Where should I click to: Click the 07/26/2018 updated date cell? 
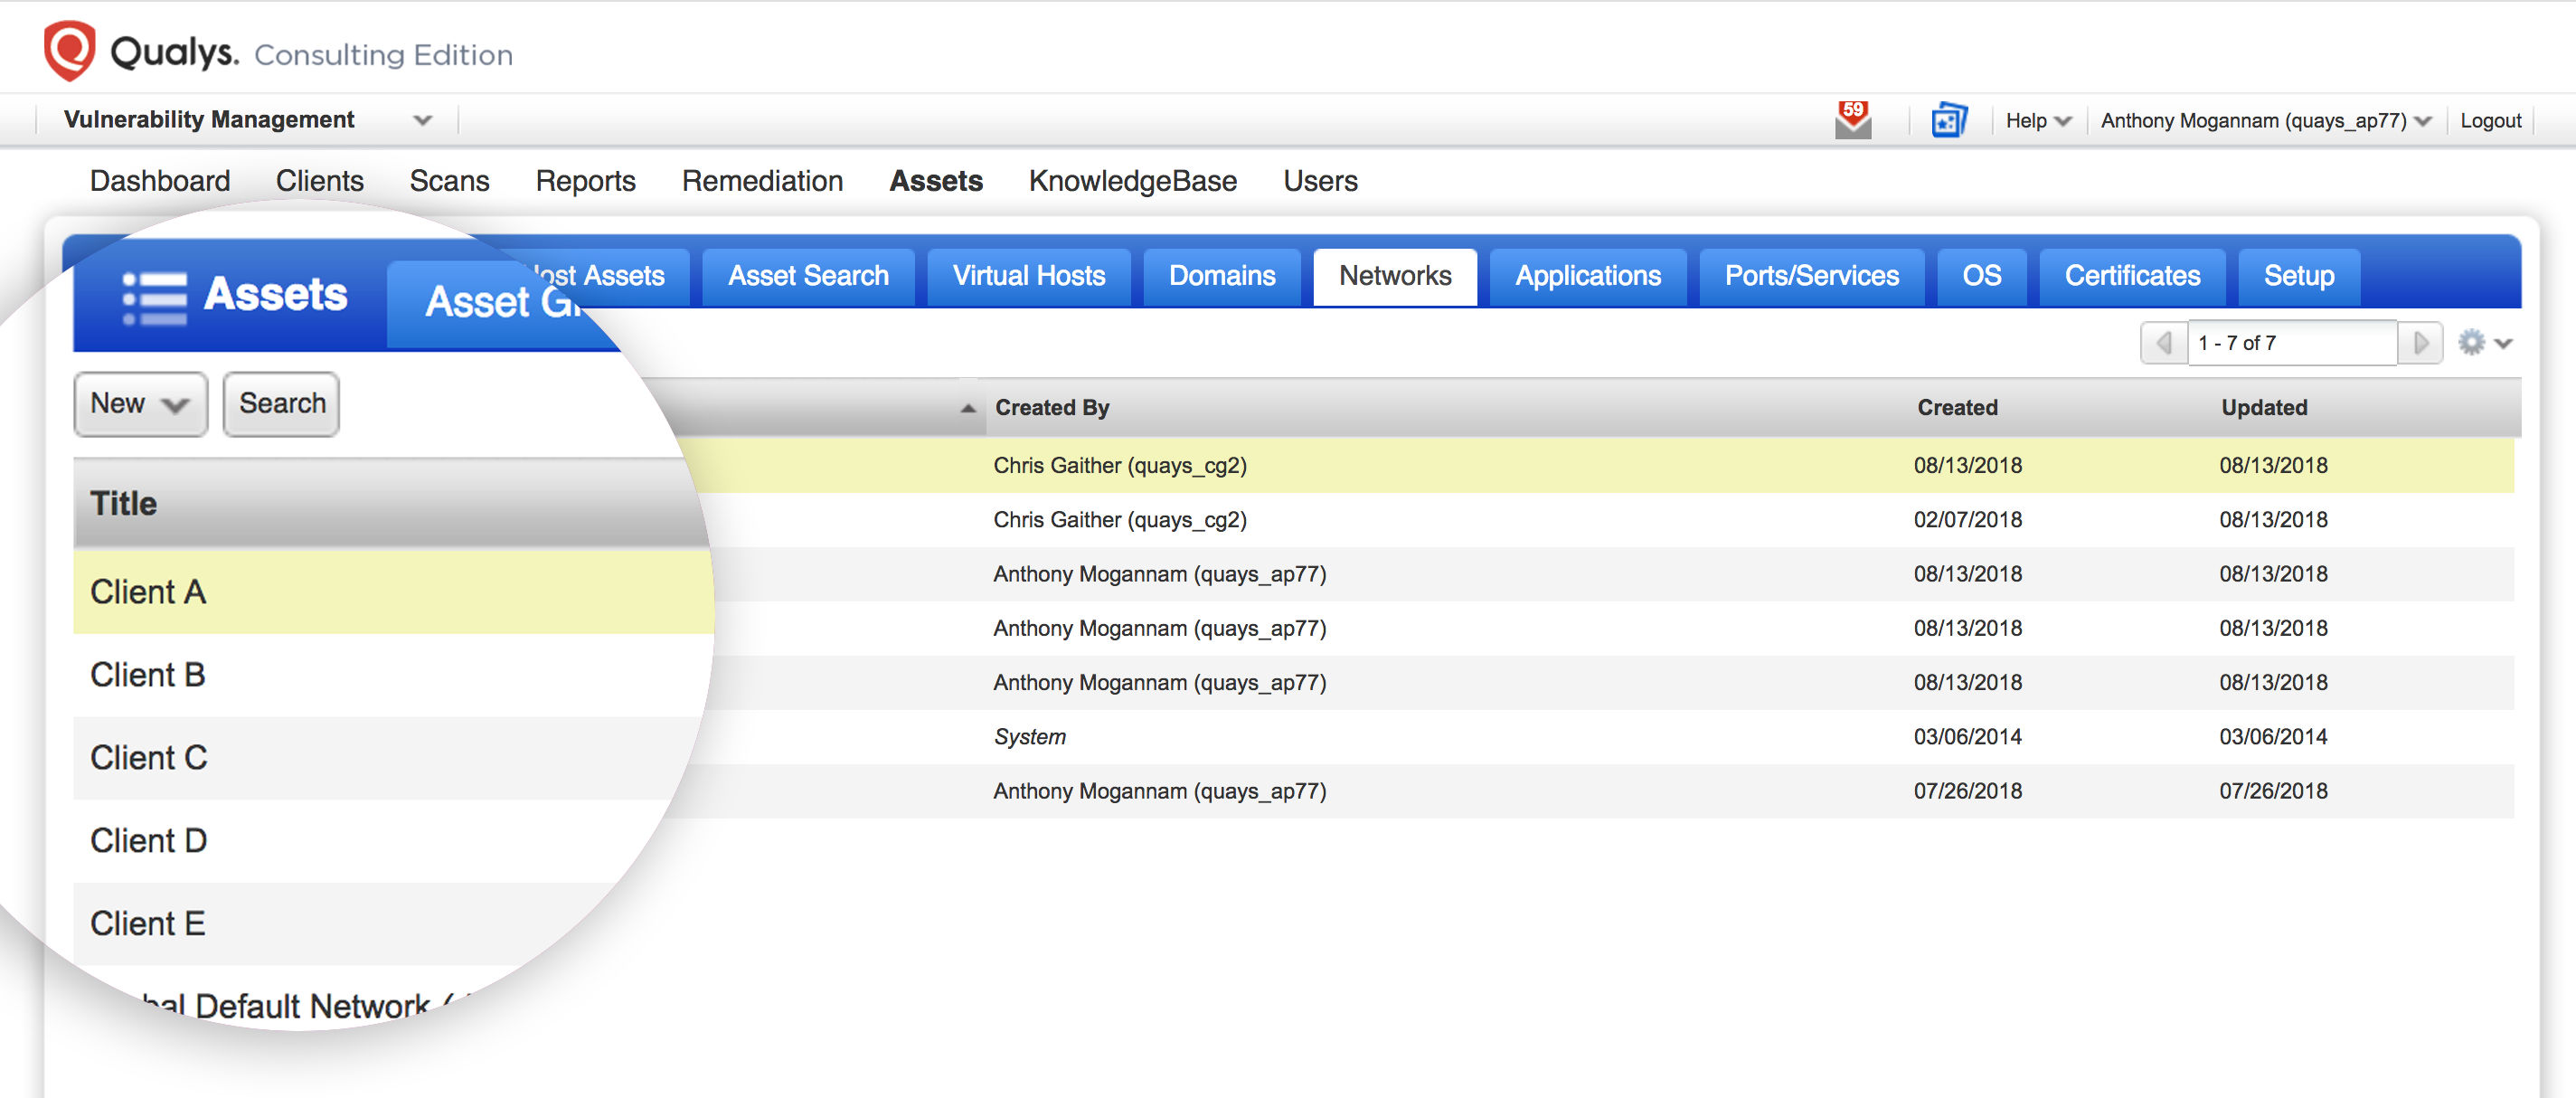[x=2273, y=791]
